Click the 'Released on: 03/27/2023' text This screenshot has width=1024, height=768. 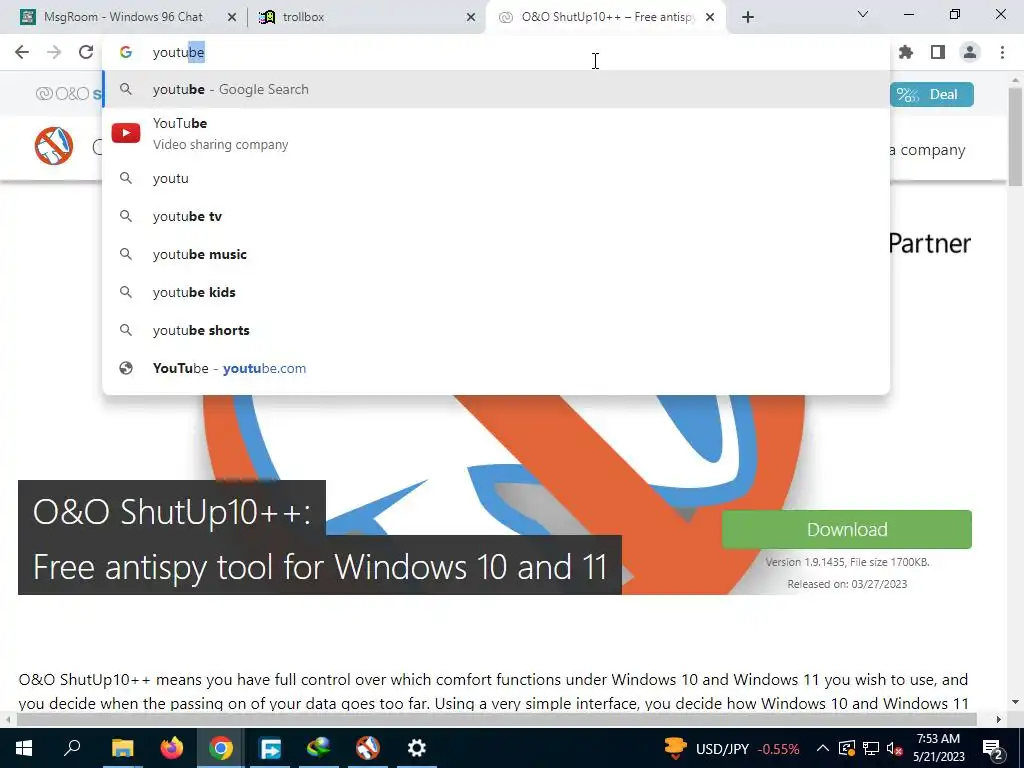[x=847, y=584]
